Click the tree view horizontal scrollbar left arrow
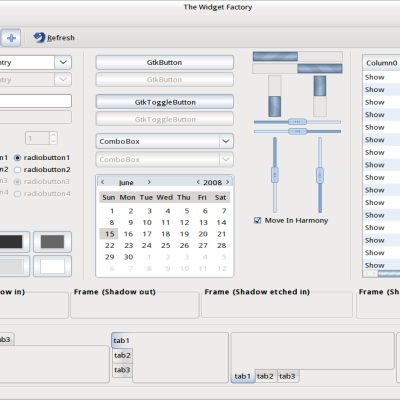Viewport: 400px width, 400px height. [367, 274]
